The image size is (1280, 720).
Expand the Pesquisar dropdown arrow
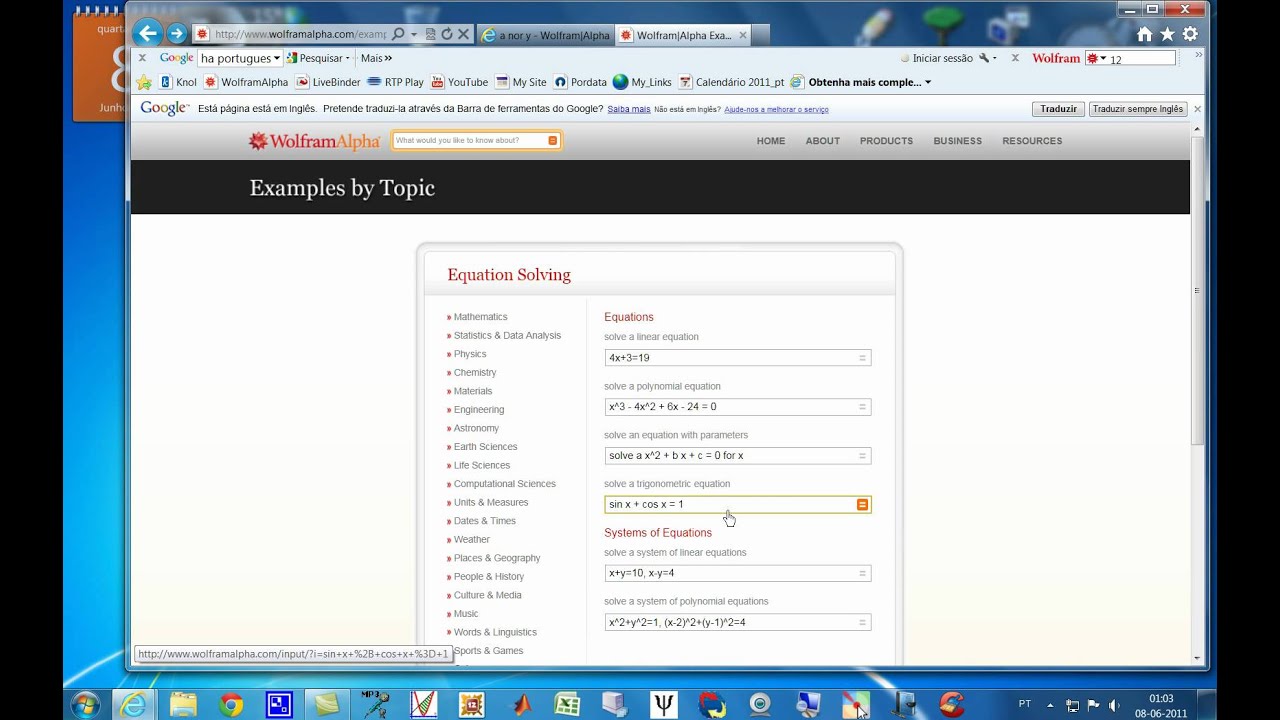coord(348,58)
